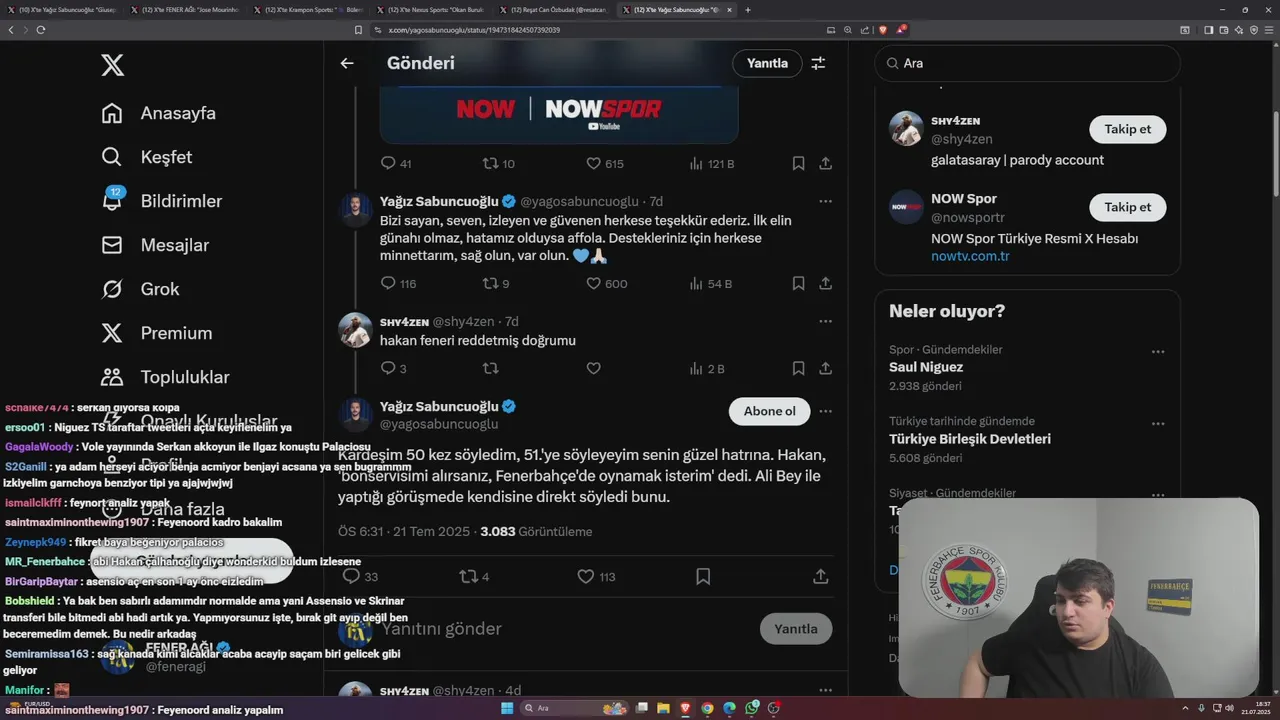Switch to the Reşat Can Özbudak tab
The width and height of the screenshot is (1280, 720).
554,10
